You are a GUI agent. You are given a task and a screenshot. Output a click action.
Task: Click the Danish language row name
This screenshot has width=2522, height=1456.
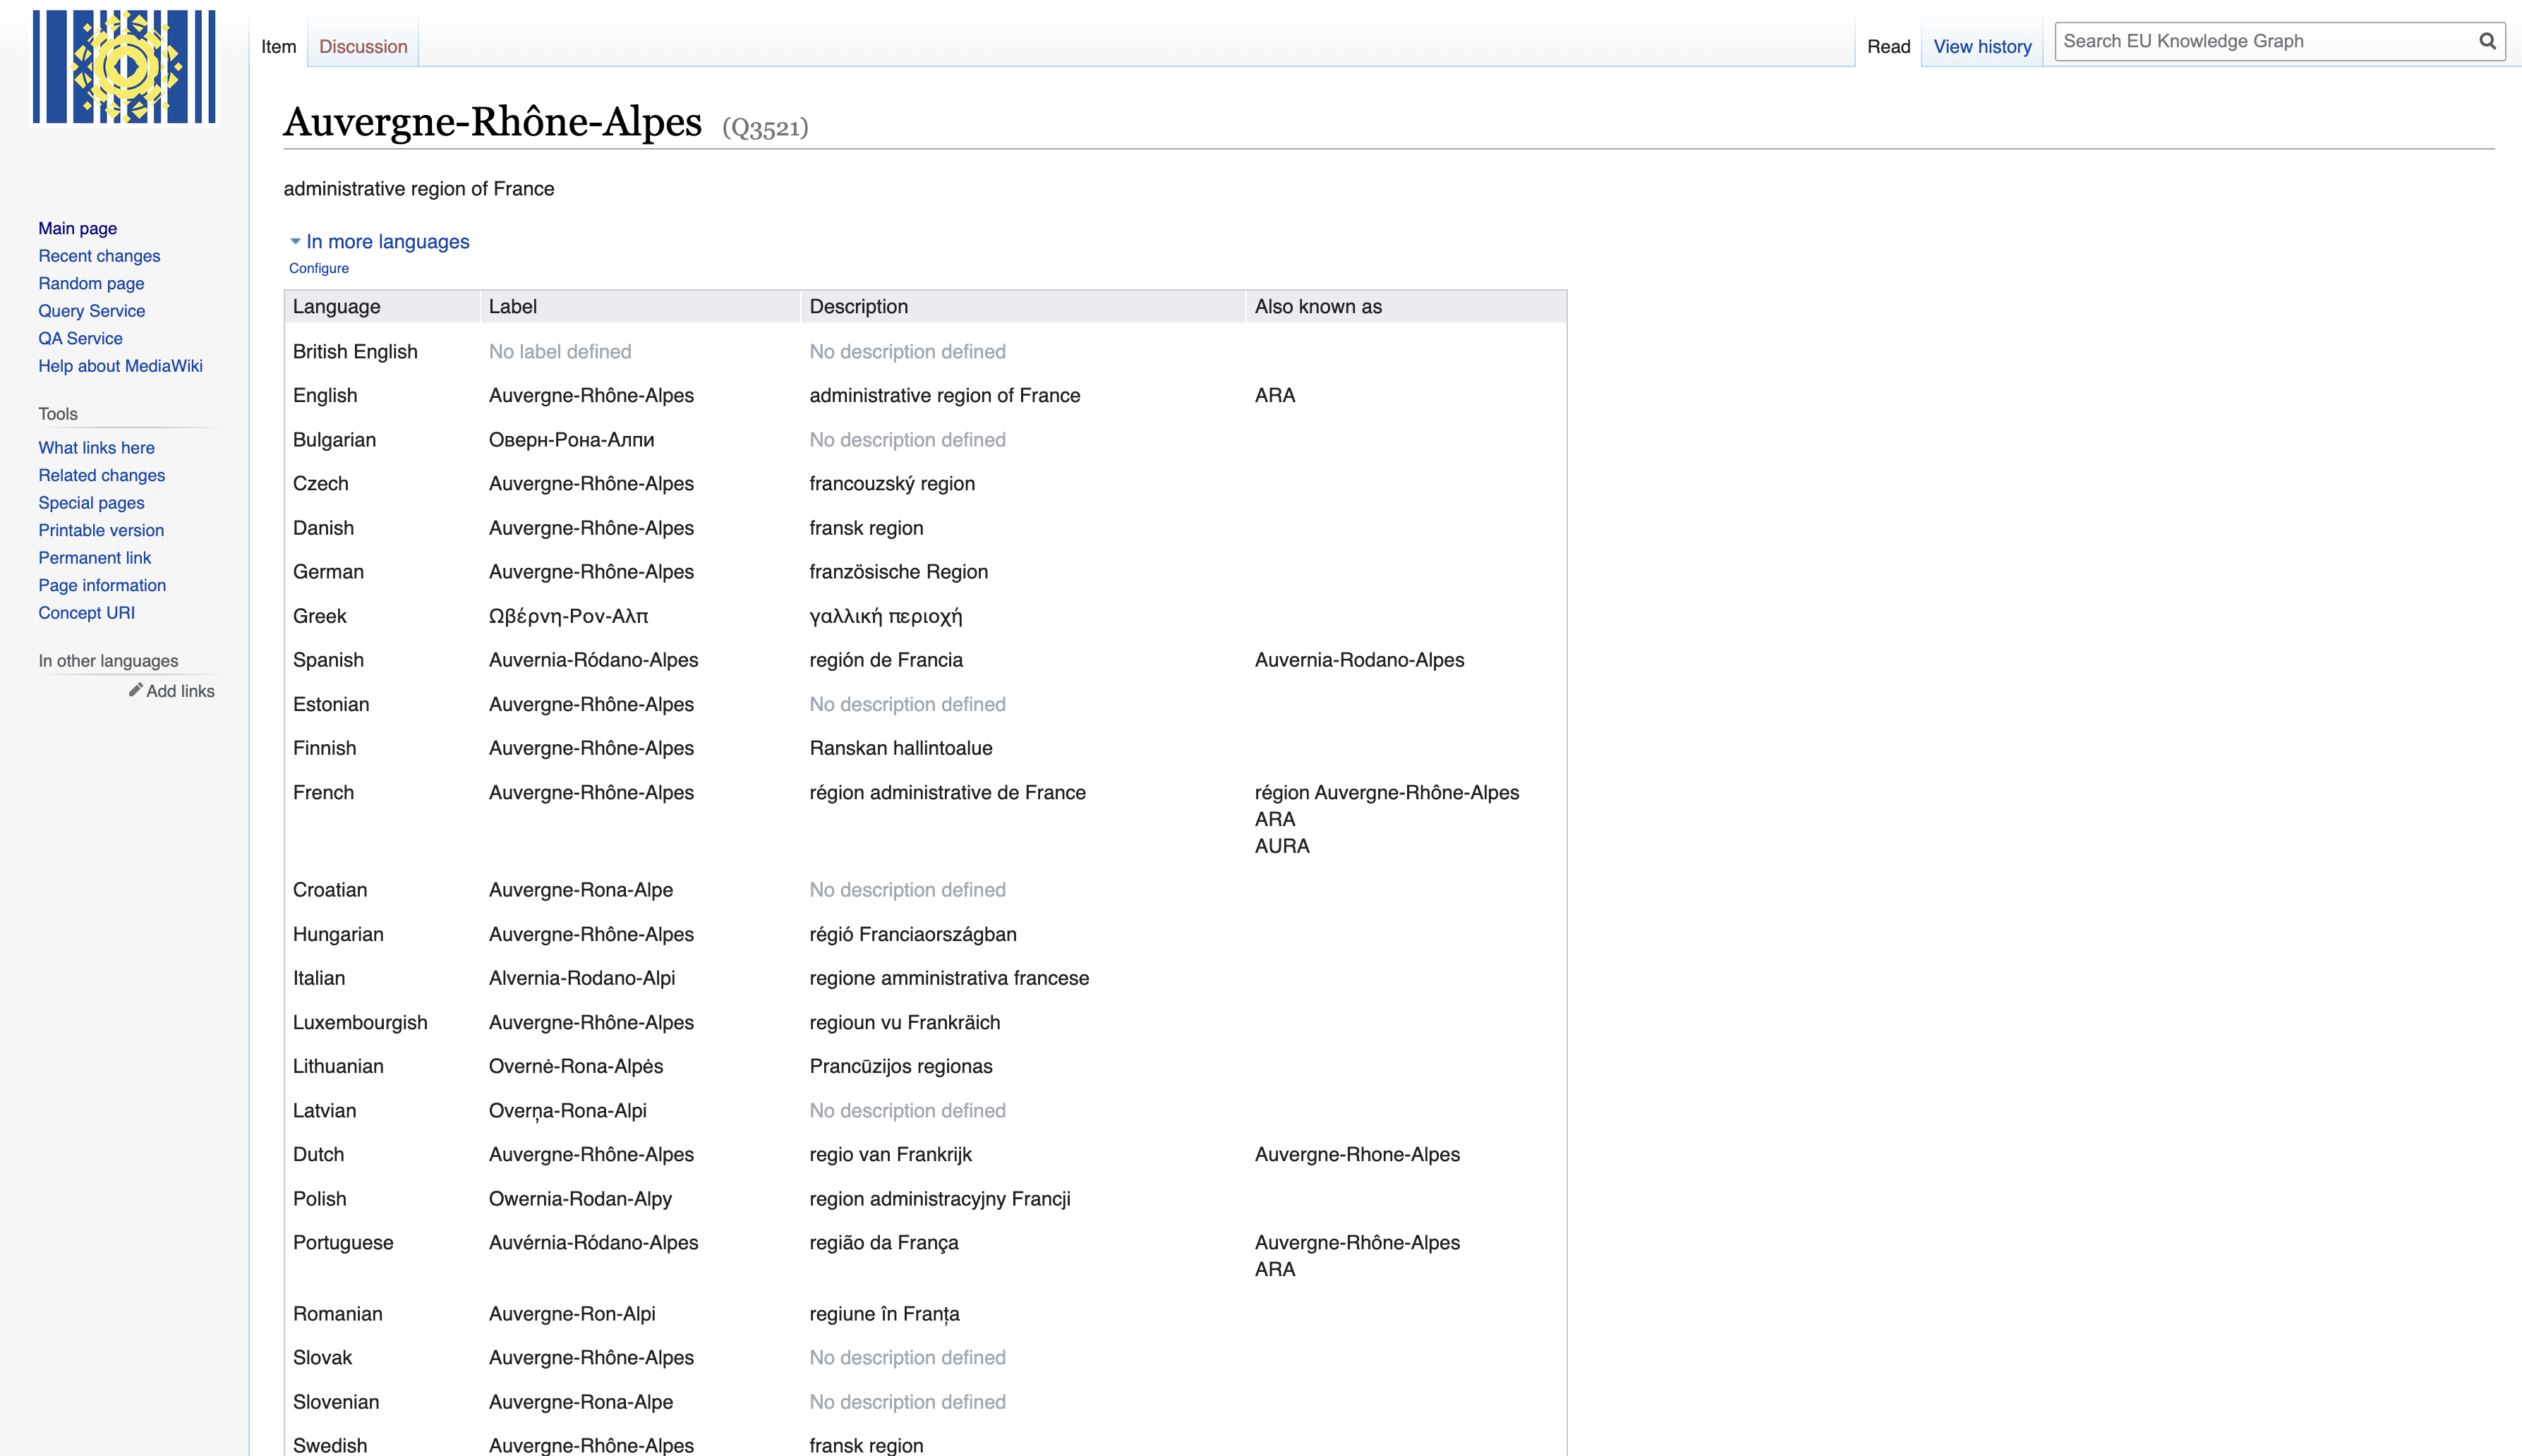coord(323,528)
